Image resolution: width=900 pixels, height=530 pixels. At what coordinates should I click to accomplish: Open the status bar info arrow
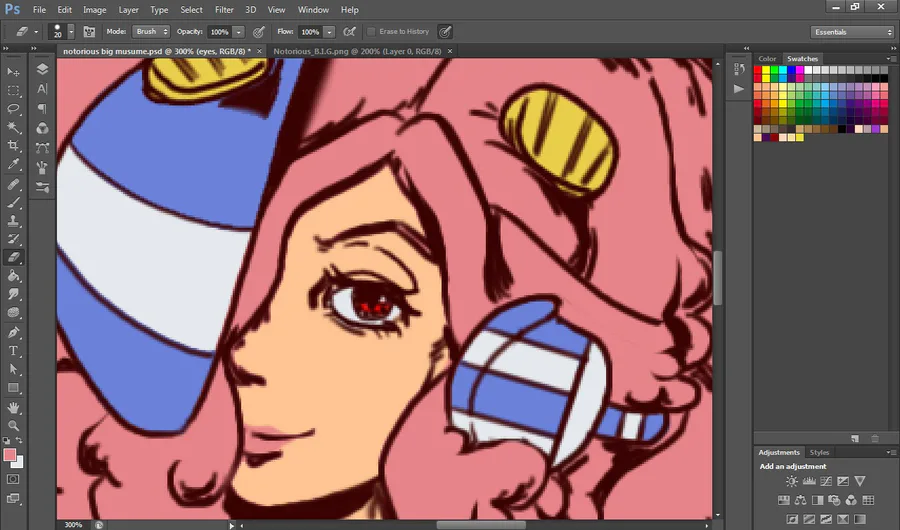click(x=231, y=525)
